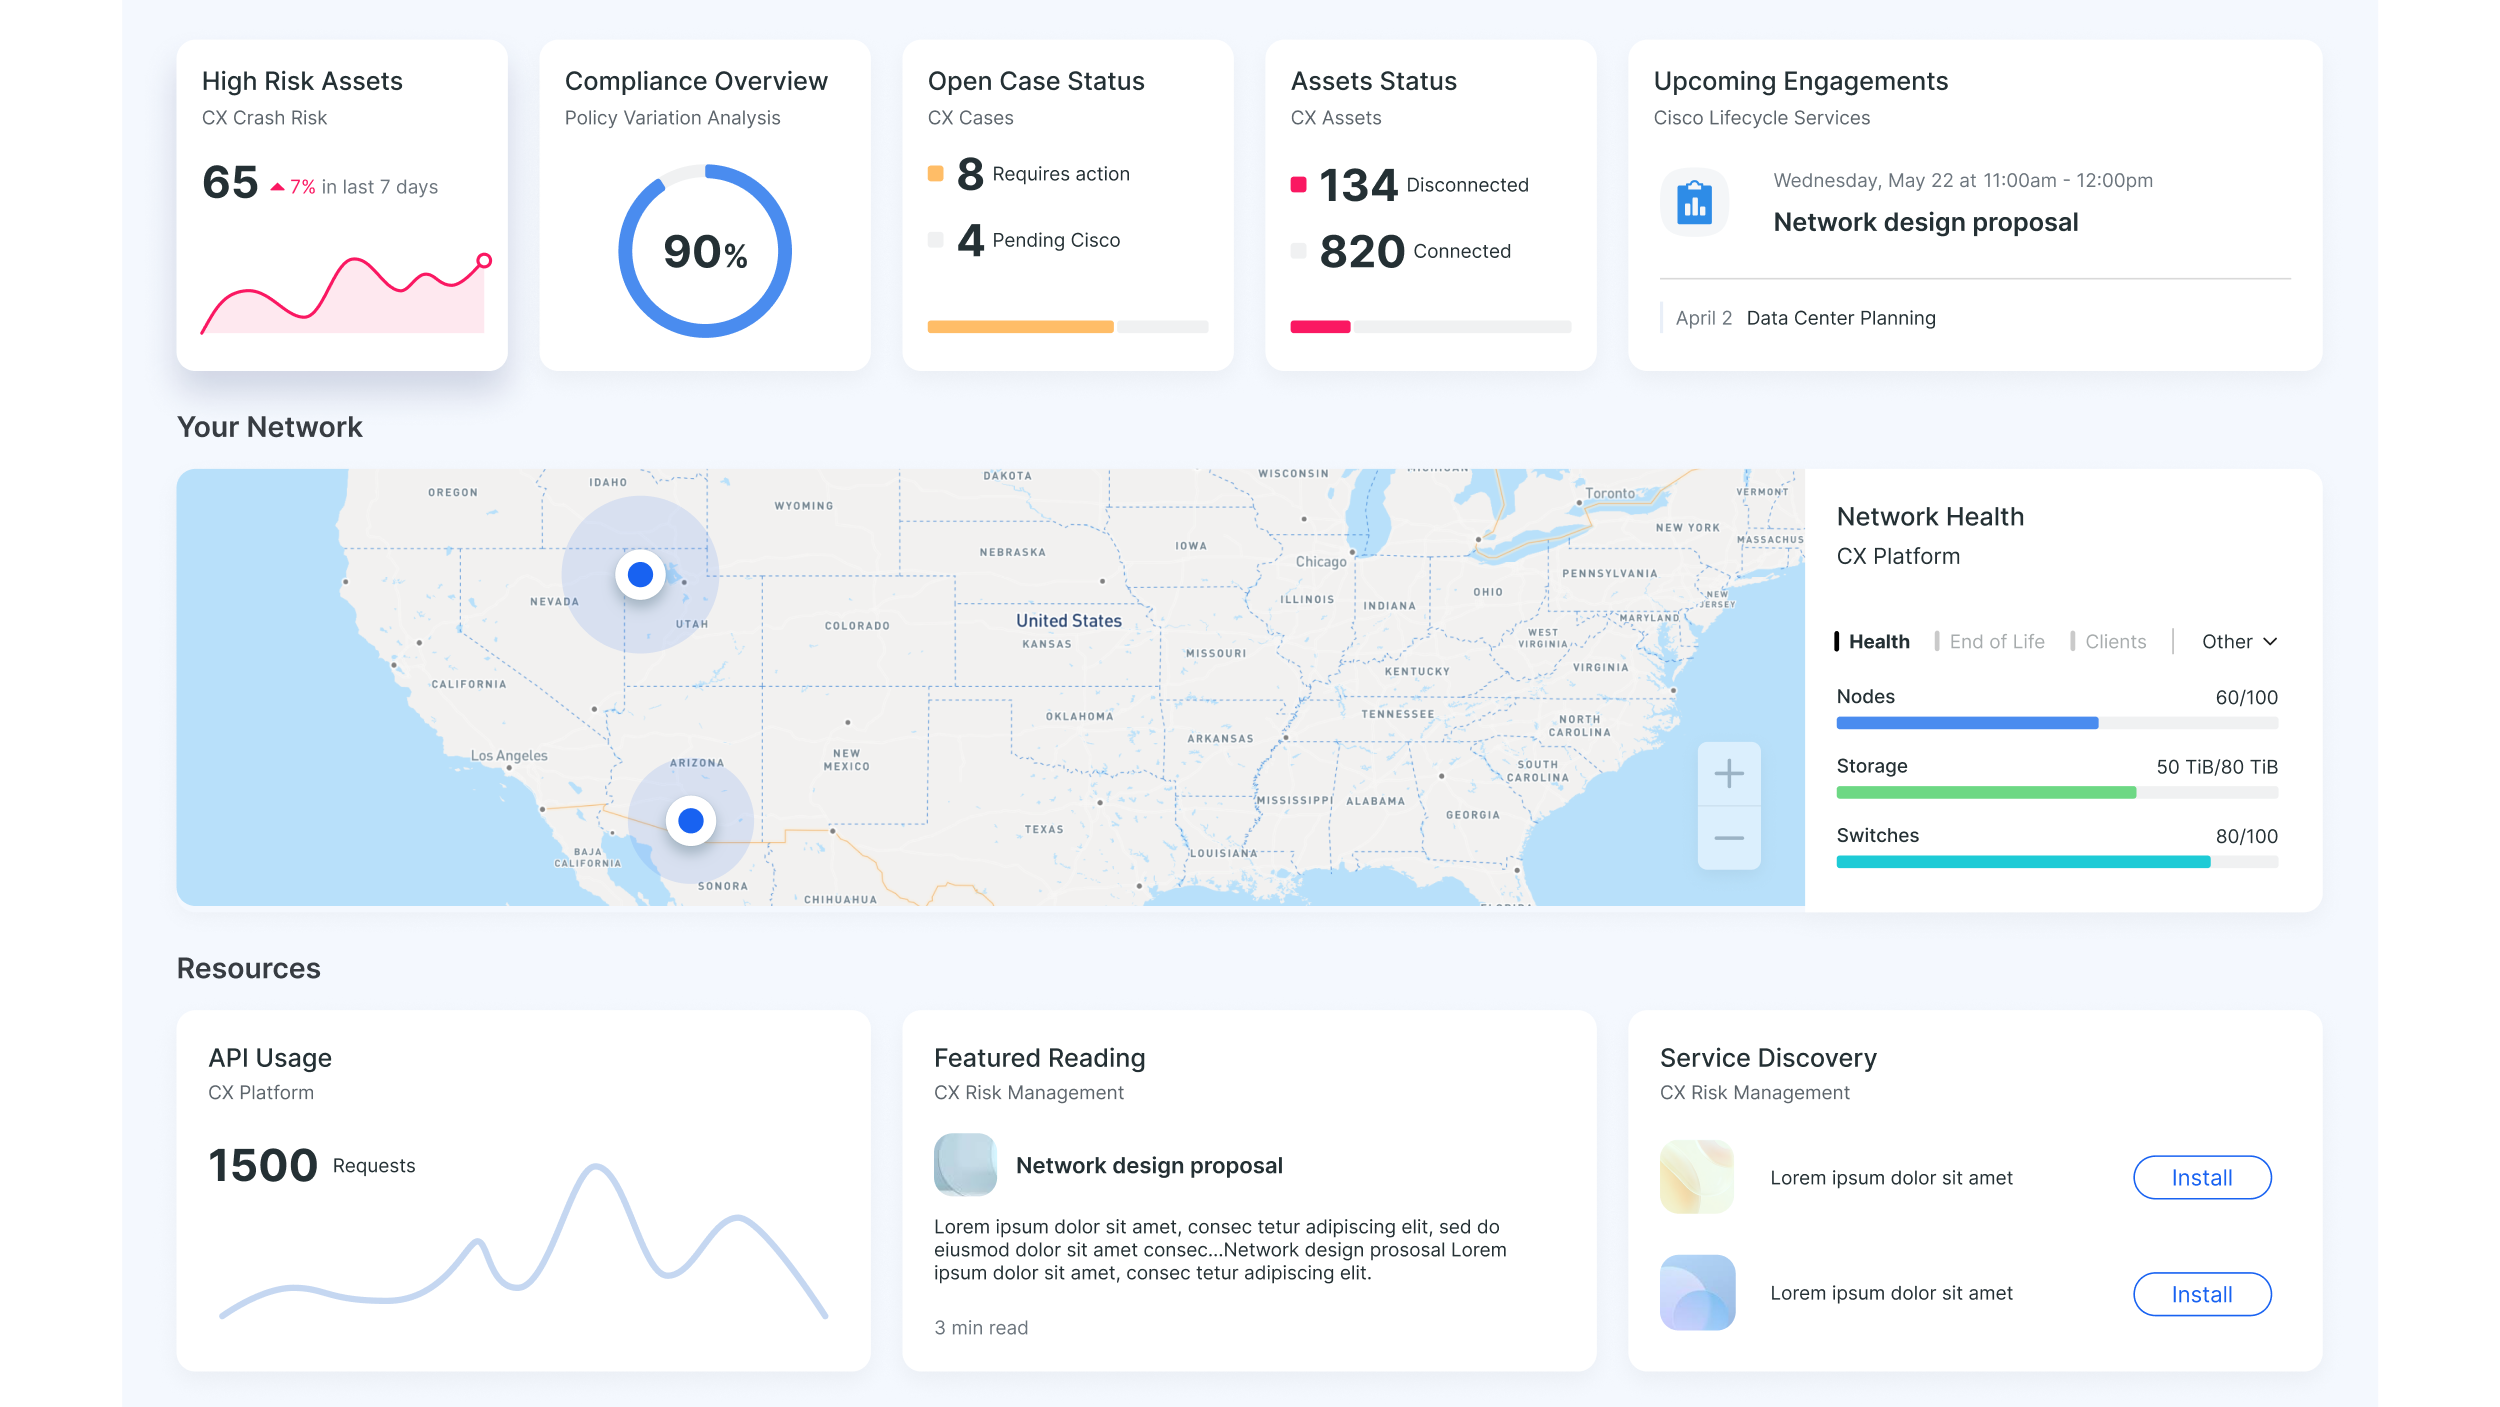Click the 134 Disconnected count
Viewport: 2500px width, 1407px height.
click(1357, 185)
